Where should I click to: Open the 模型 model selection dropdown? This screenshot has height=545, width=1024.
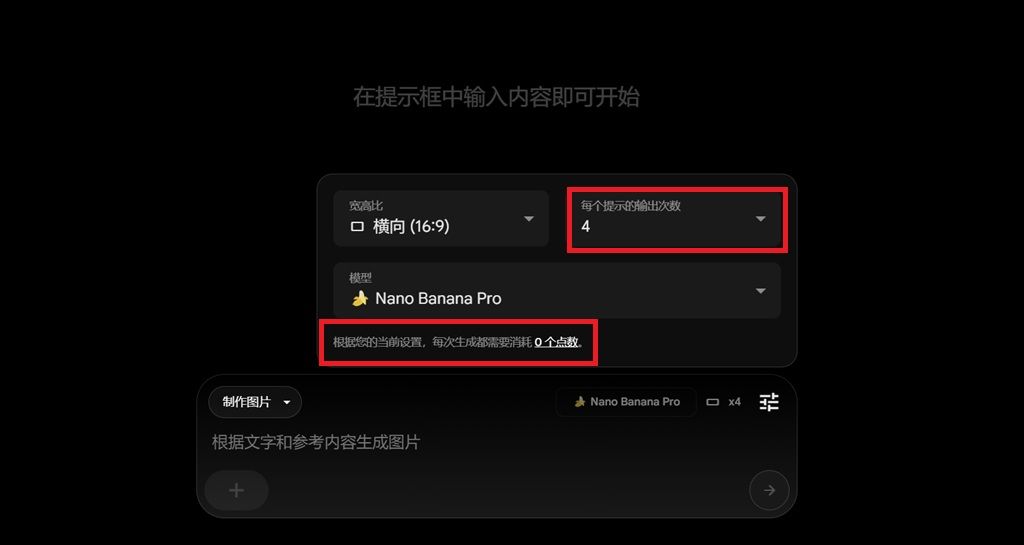point(557,290)
